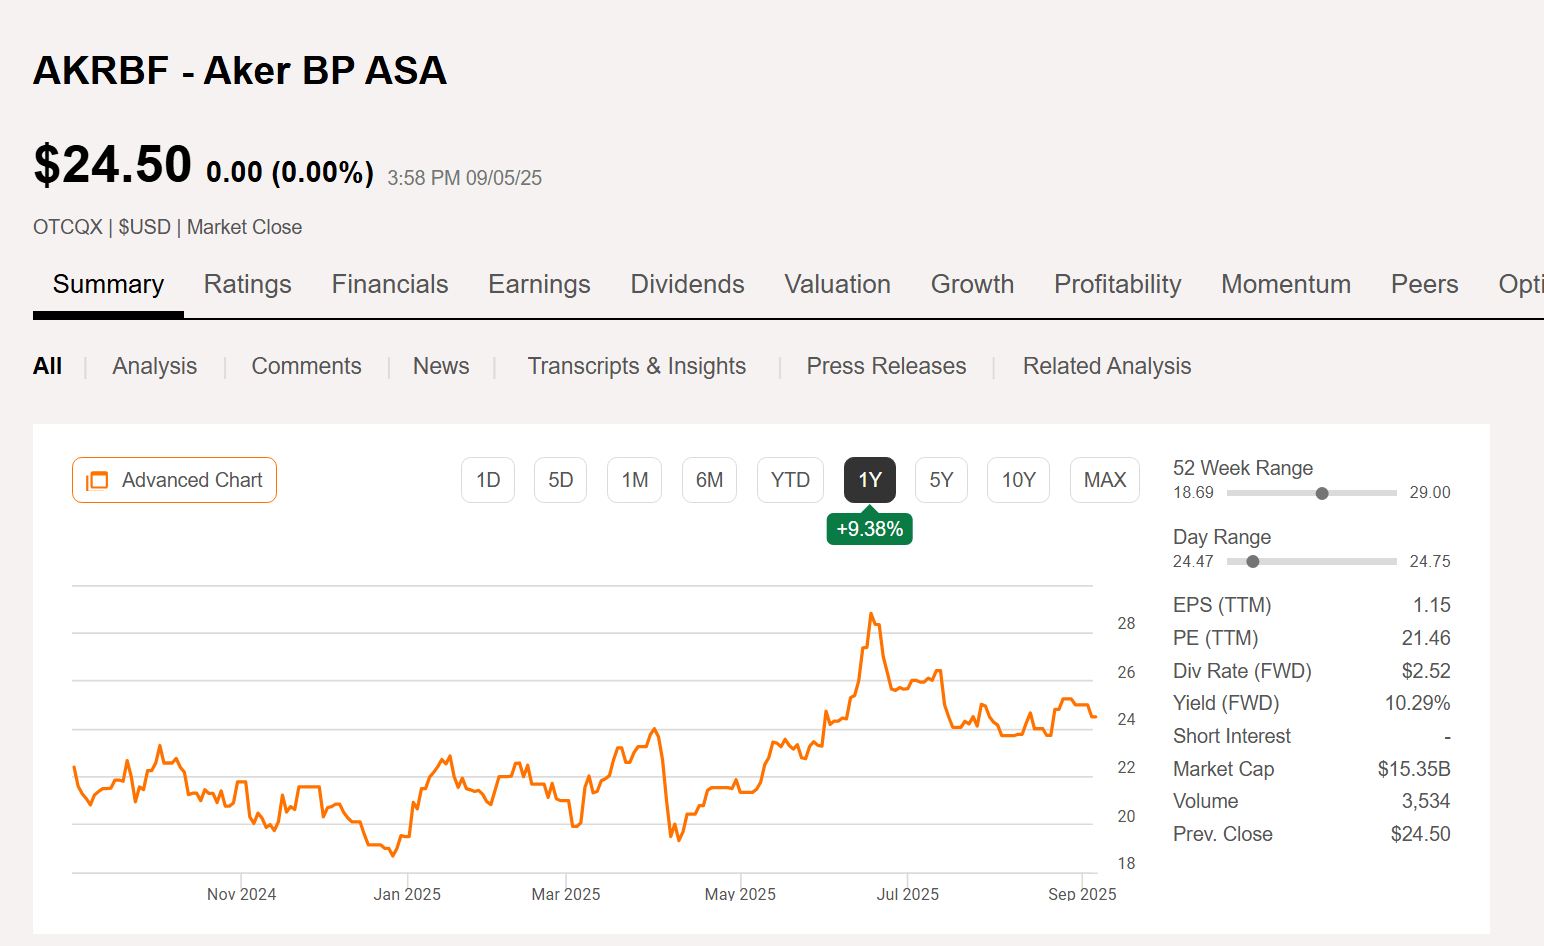
Task: Show Transcripts & Insights items
Action: click(636, 366)
